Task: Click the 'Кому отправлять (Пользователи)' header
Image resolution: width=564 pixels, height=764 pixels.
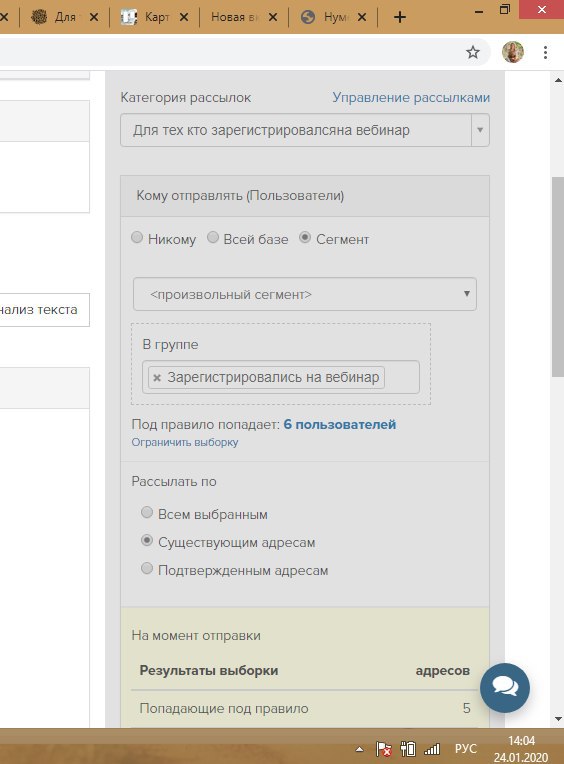Action: coord(305,196)
